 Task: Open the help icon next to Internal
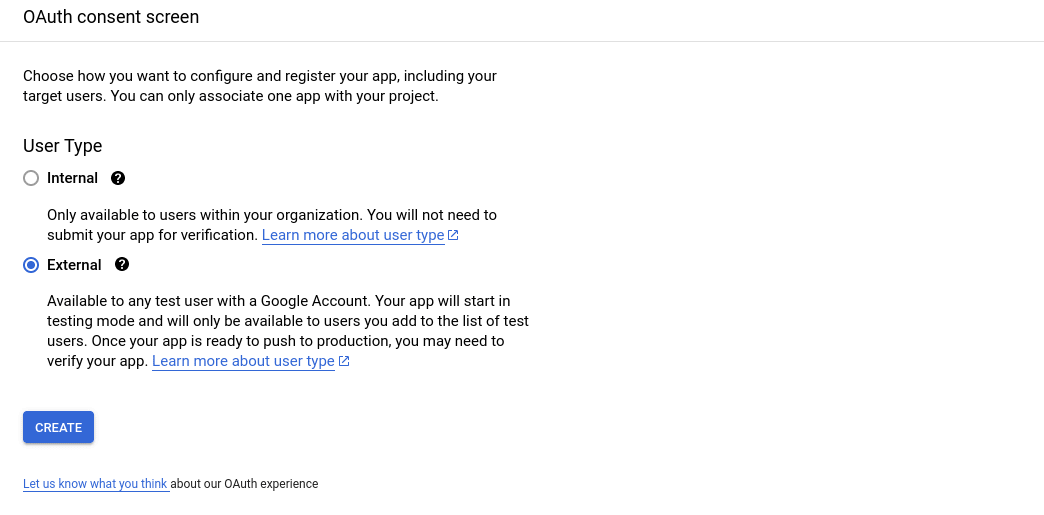pos(118,178)
